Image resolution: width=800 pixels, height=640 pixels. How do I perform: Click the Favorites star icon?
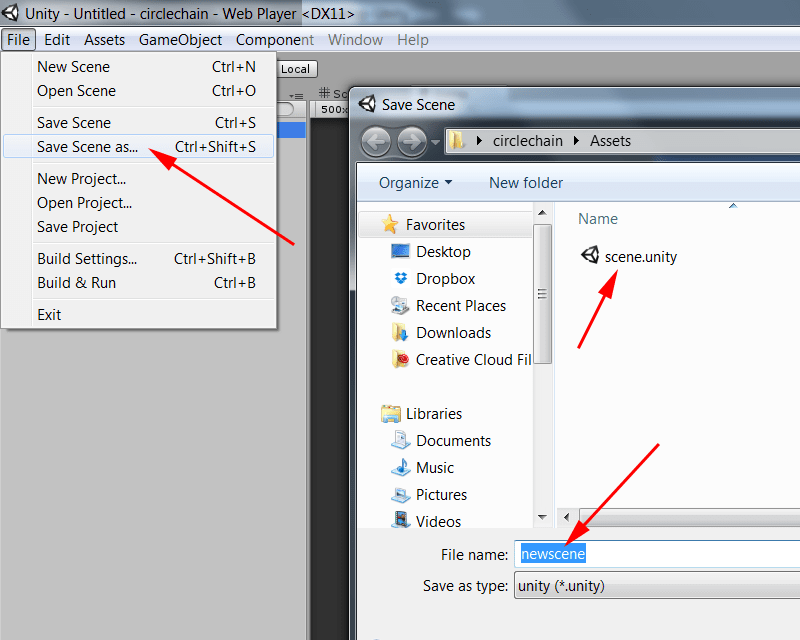point(390,224)
